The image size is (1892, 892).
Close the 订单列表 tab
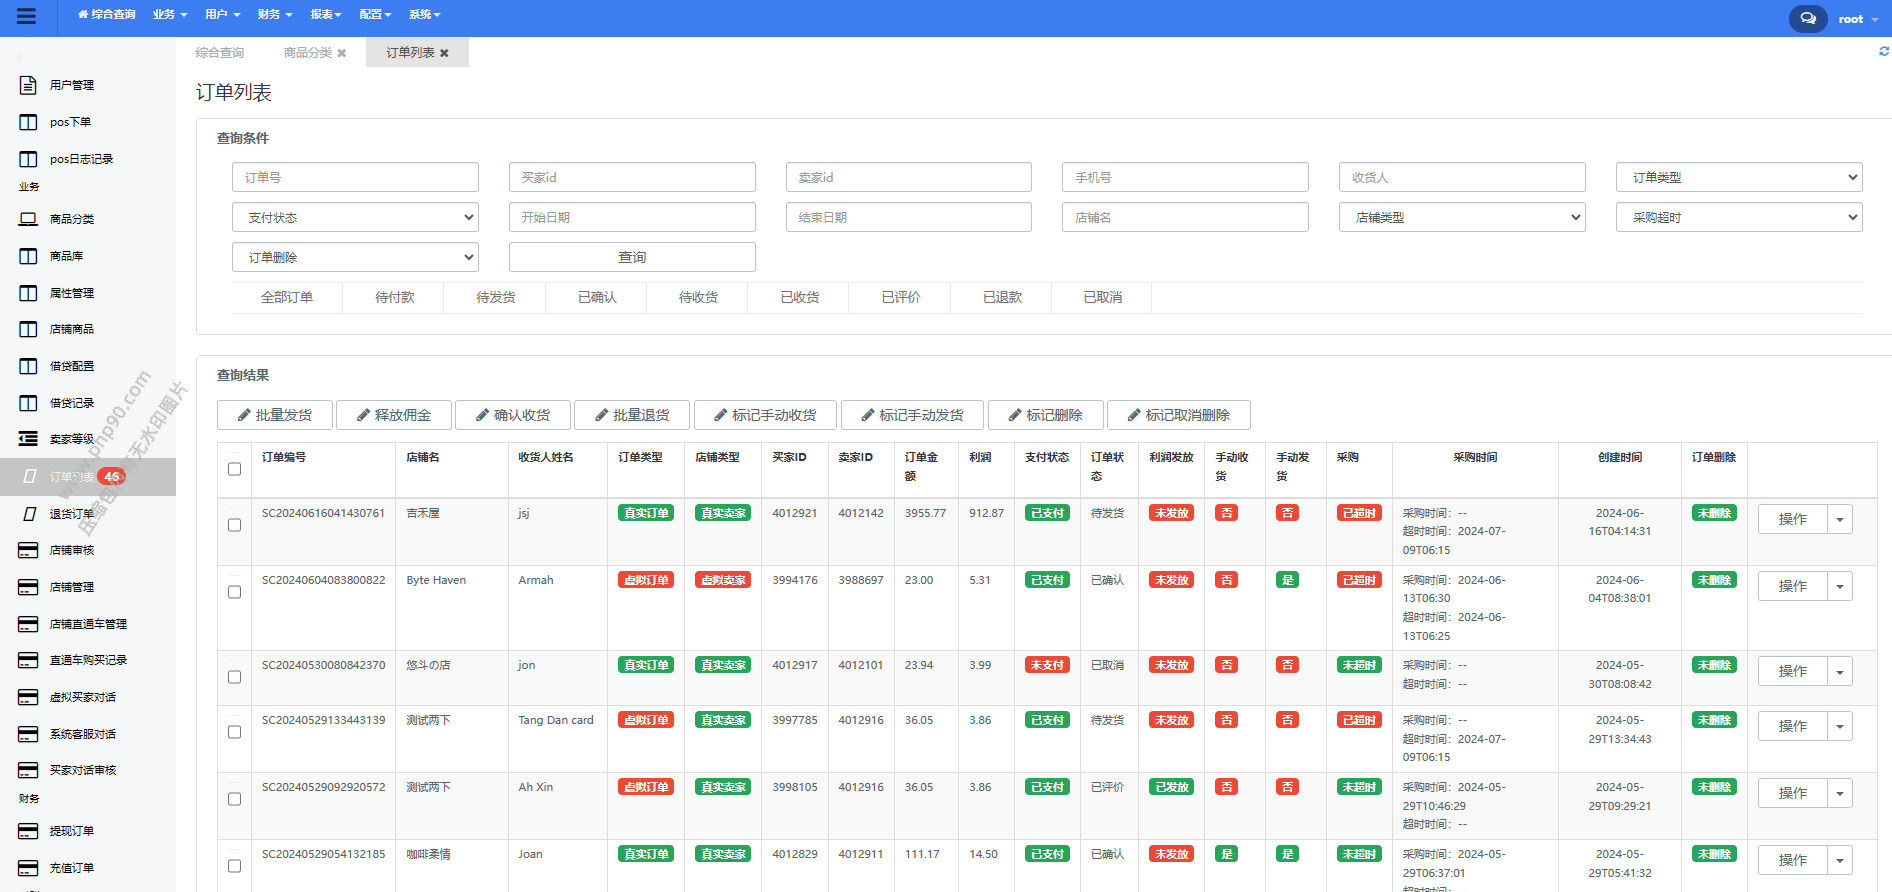[444, 53]
